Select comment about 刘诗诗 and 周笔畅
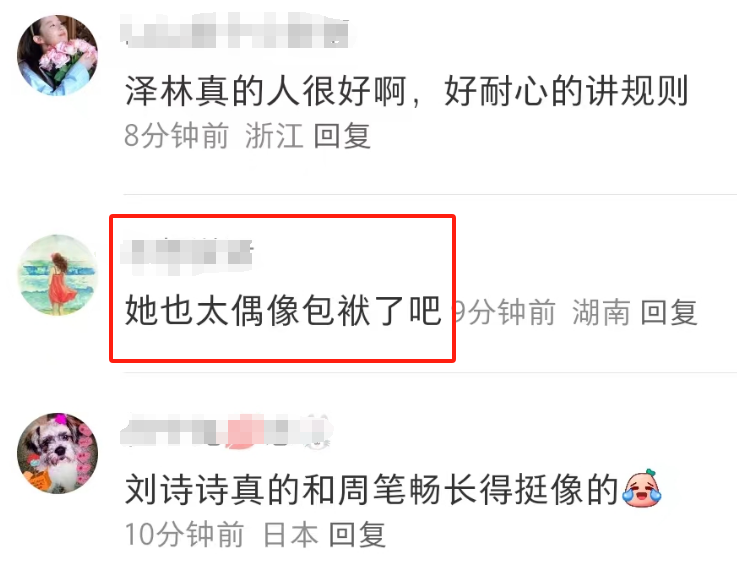The image size is (737, 562). (371, 489)
